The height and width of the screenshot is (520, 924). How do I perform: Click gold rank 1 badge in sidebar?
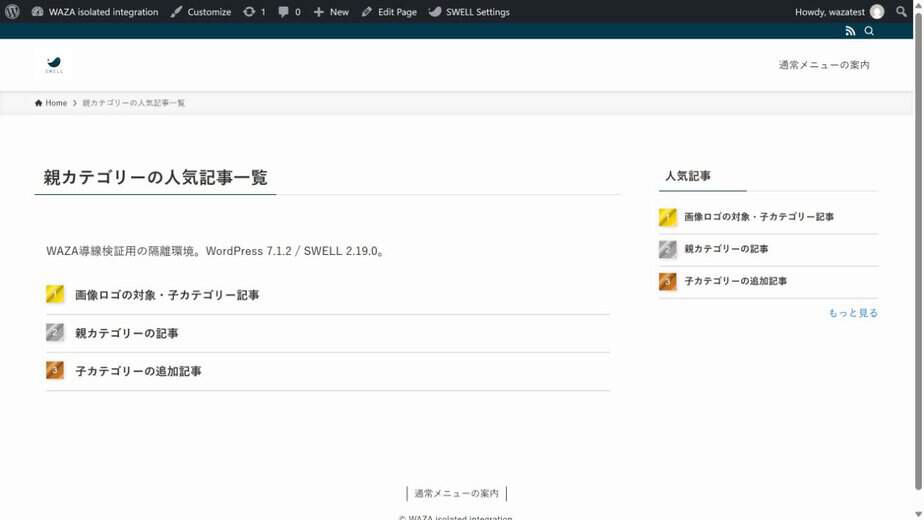[668, 217]
